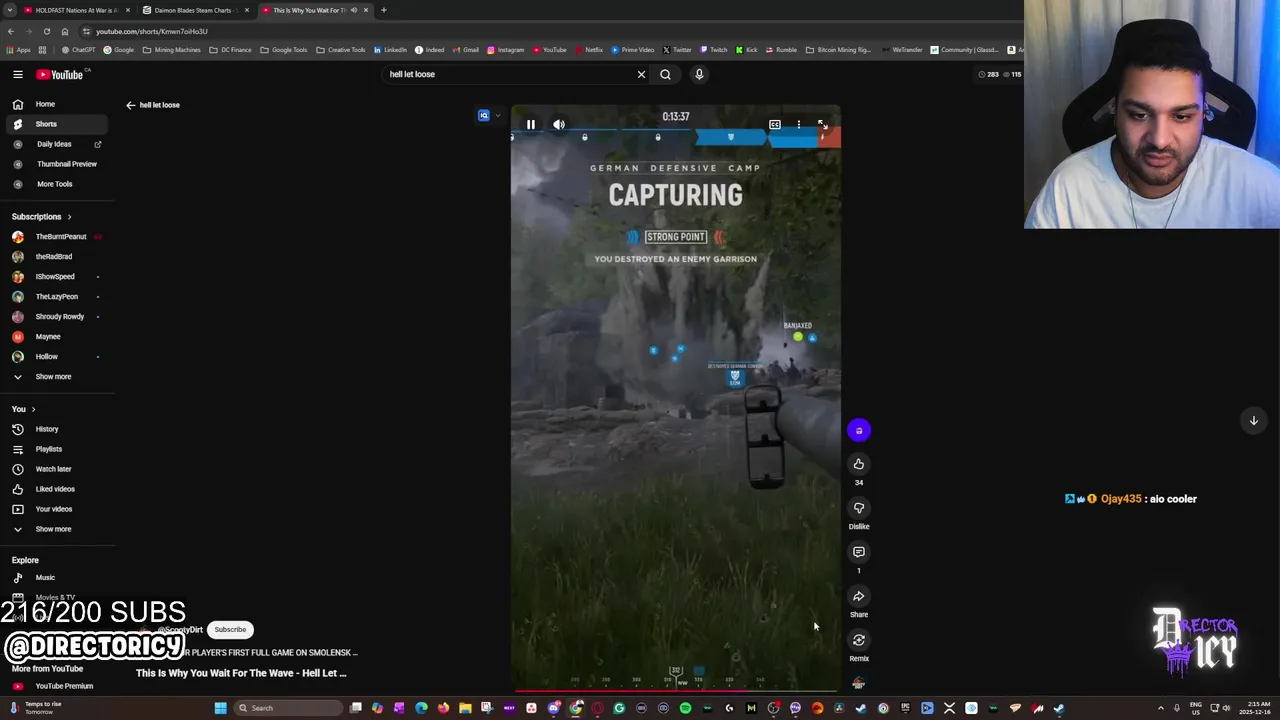Click the search magnifier button
The width and height of the screenshot is (1280, 720).
tap(666, 74)
